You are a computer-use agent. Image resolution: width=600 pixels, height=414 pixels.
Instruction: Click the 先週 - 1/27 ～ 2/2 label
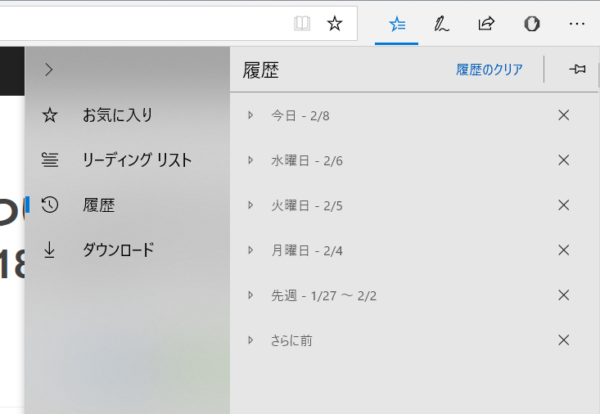coord(324,296)
